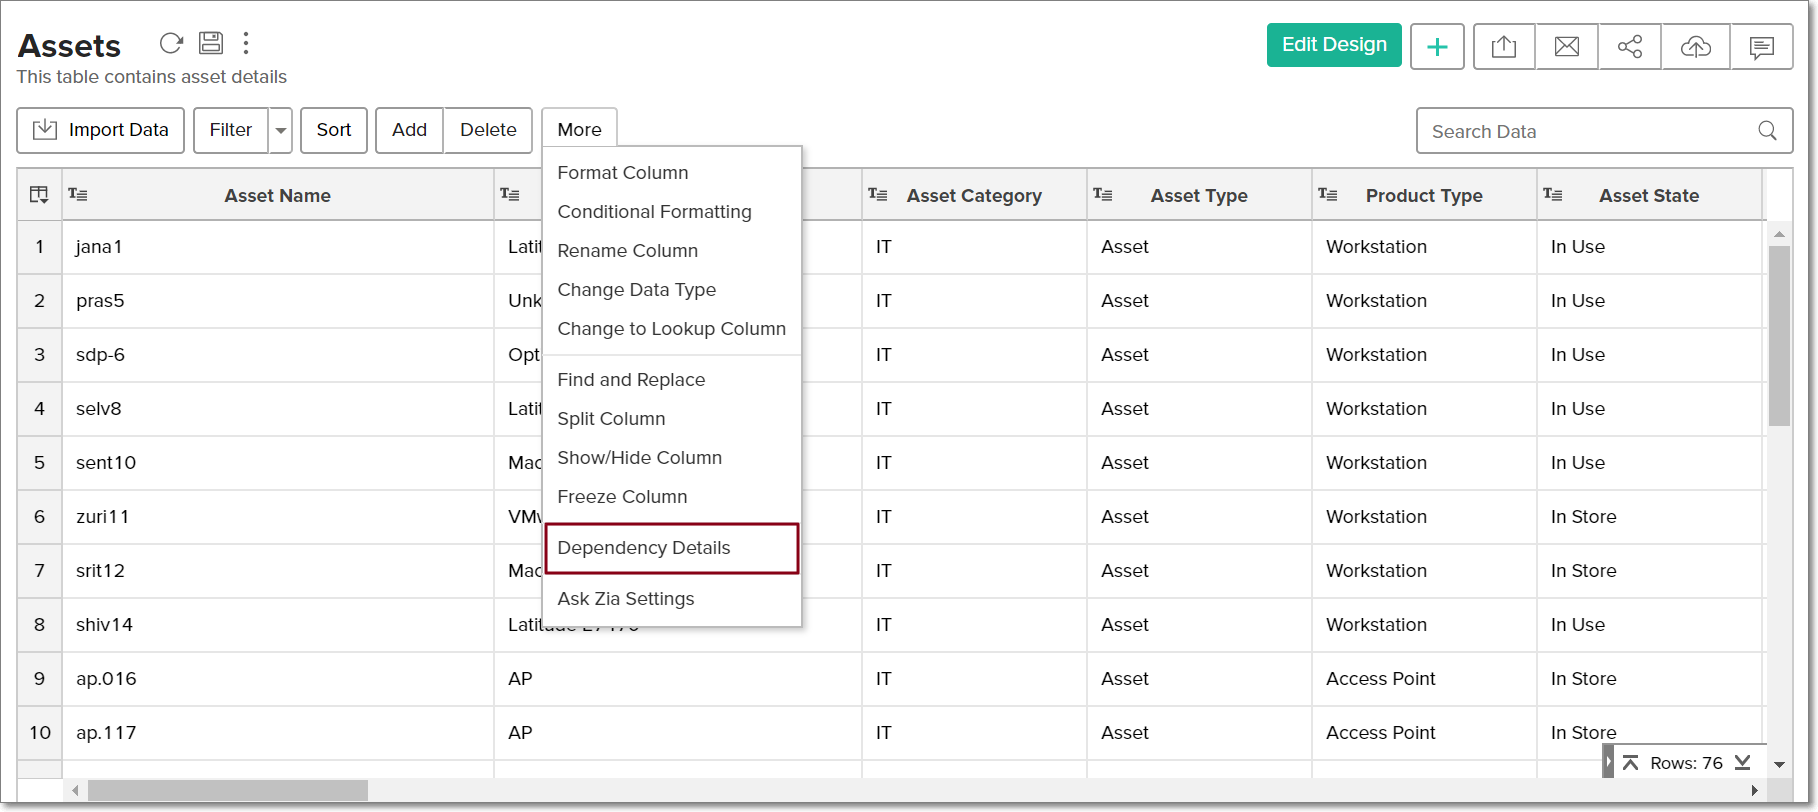Viewport: 1818px width, 812px height.
Task: Click the refresh icon beside Assets title
Action: coord(172,43)
